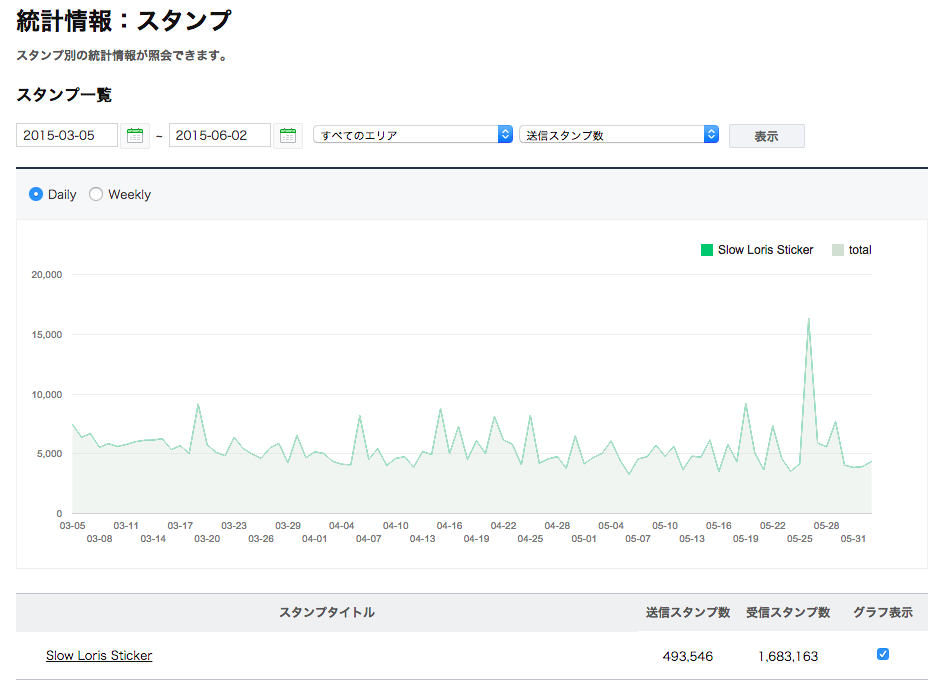The height and width of the screenshot is (687, 945).
Task: Toggle the Slow Loris Sticker legend swatch
Action: [x=707, y=250]
